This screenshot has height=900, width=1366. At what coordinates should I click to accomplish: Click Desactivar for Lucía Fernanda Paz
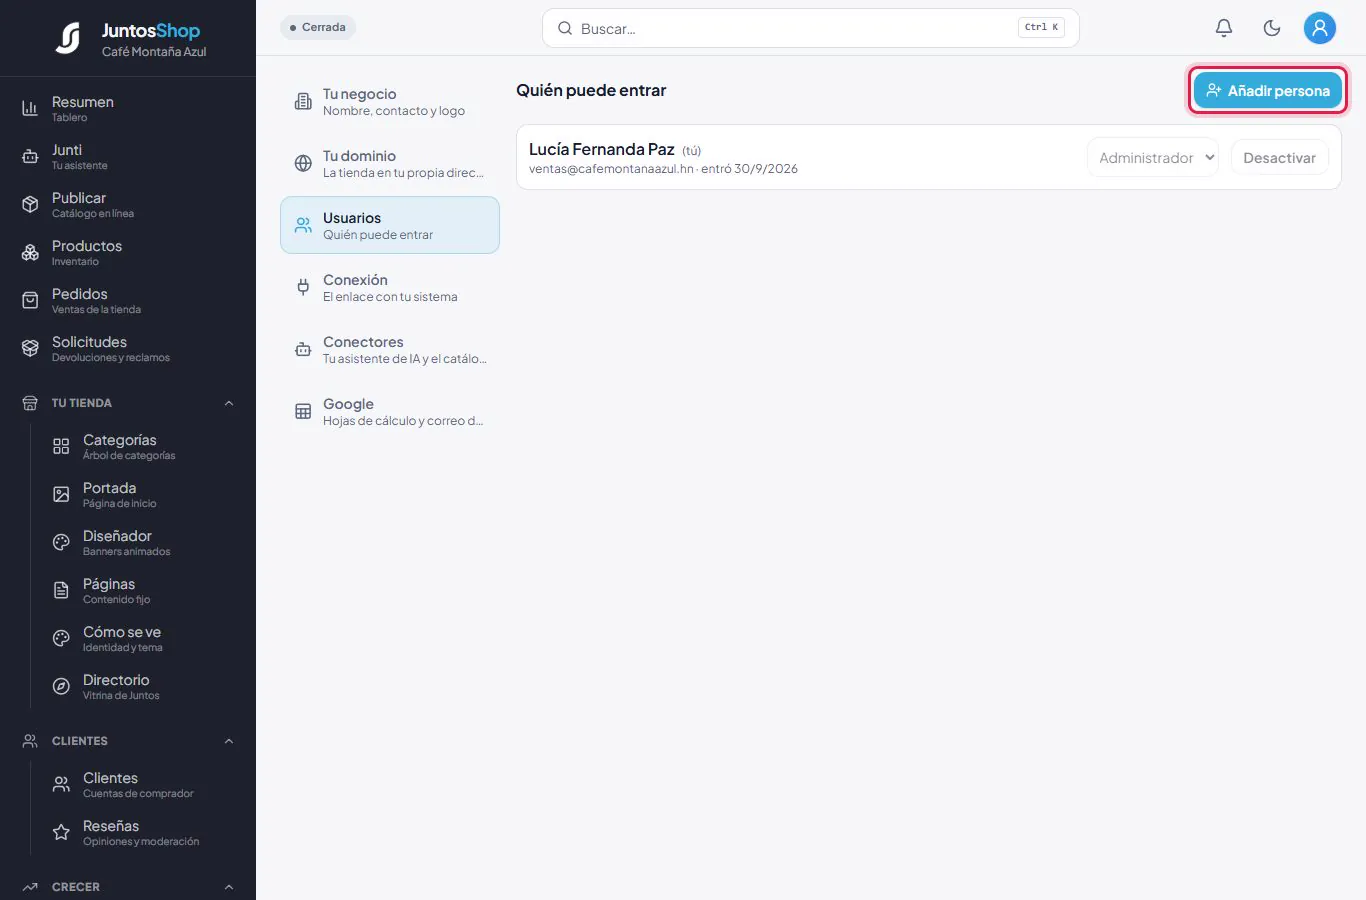[x=1280, y=157]
